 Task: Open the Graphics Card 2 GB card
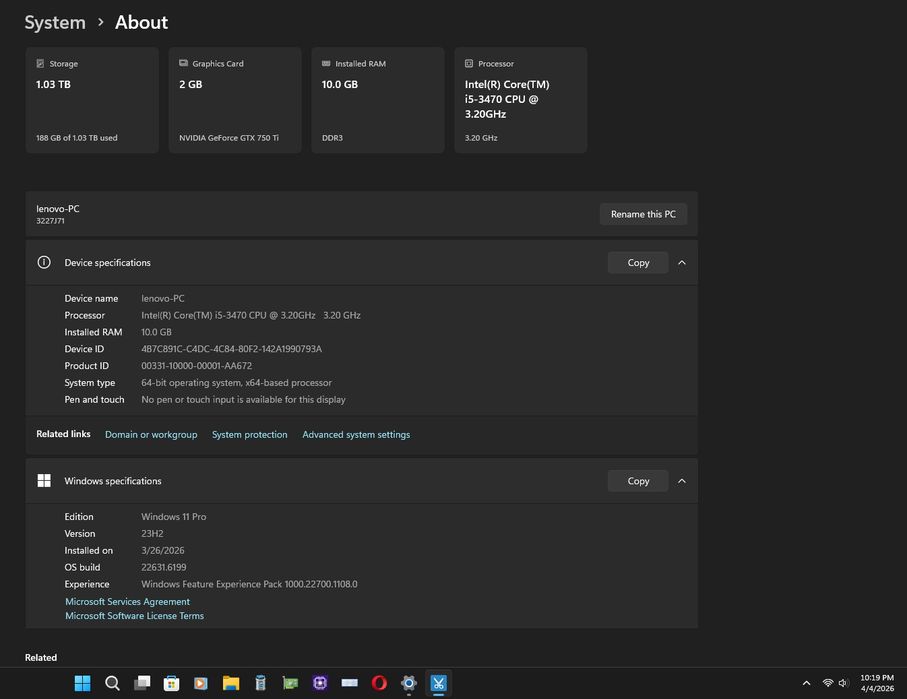tap(235, 100)
